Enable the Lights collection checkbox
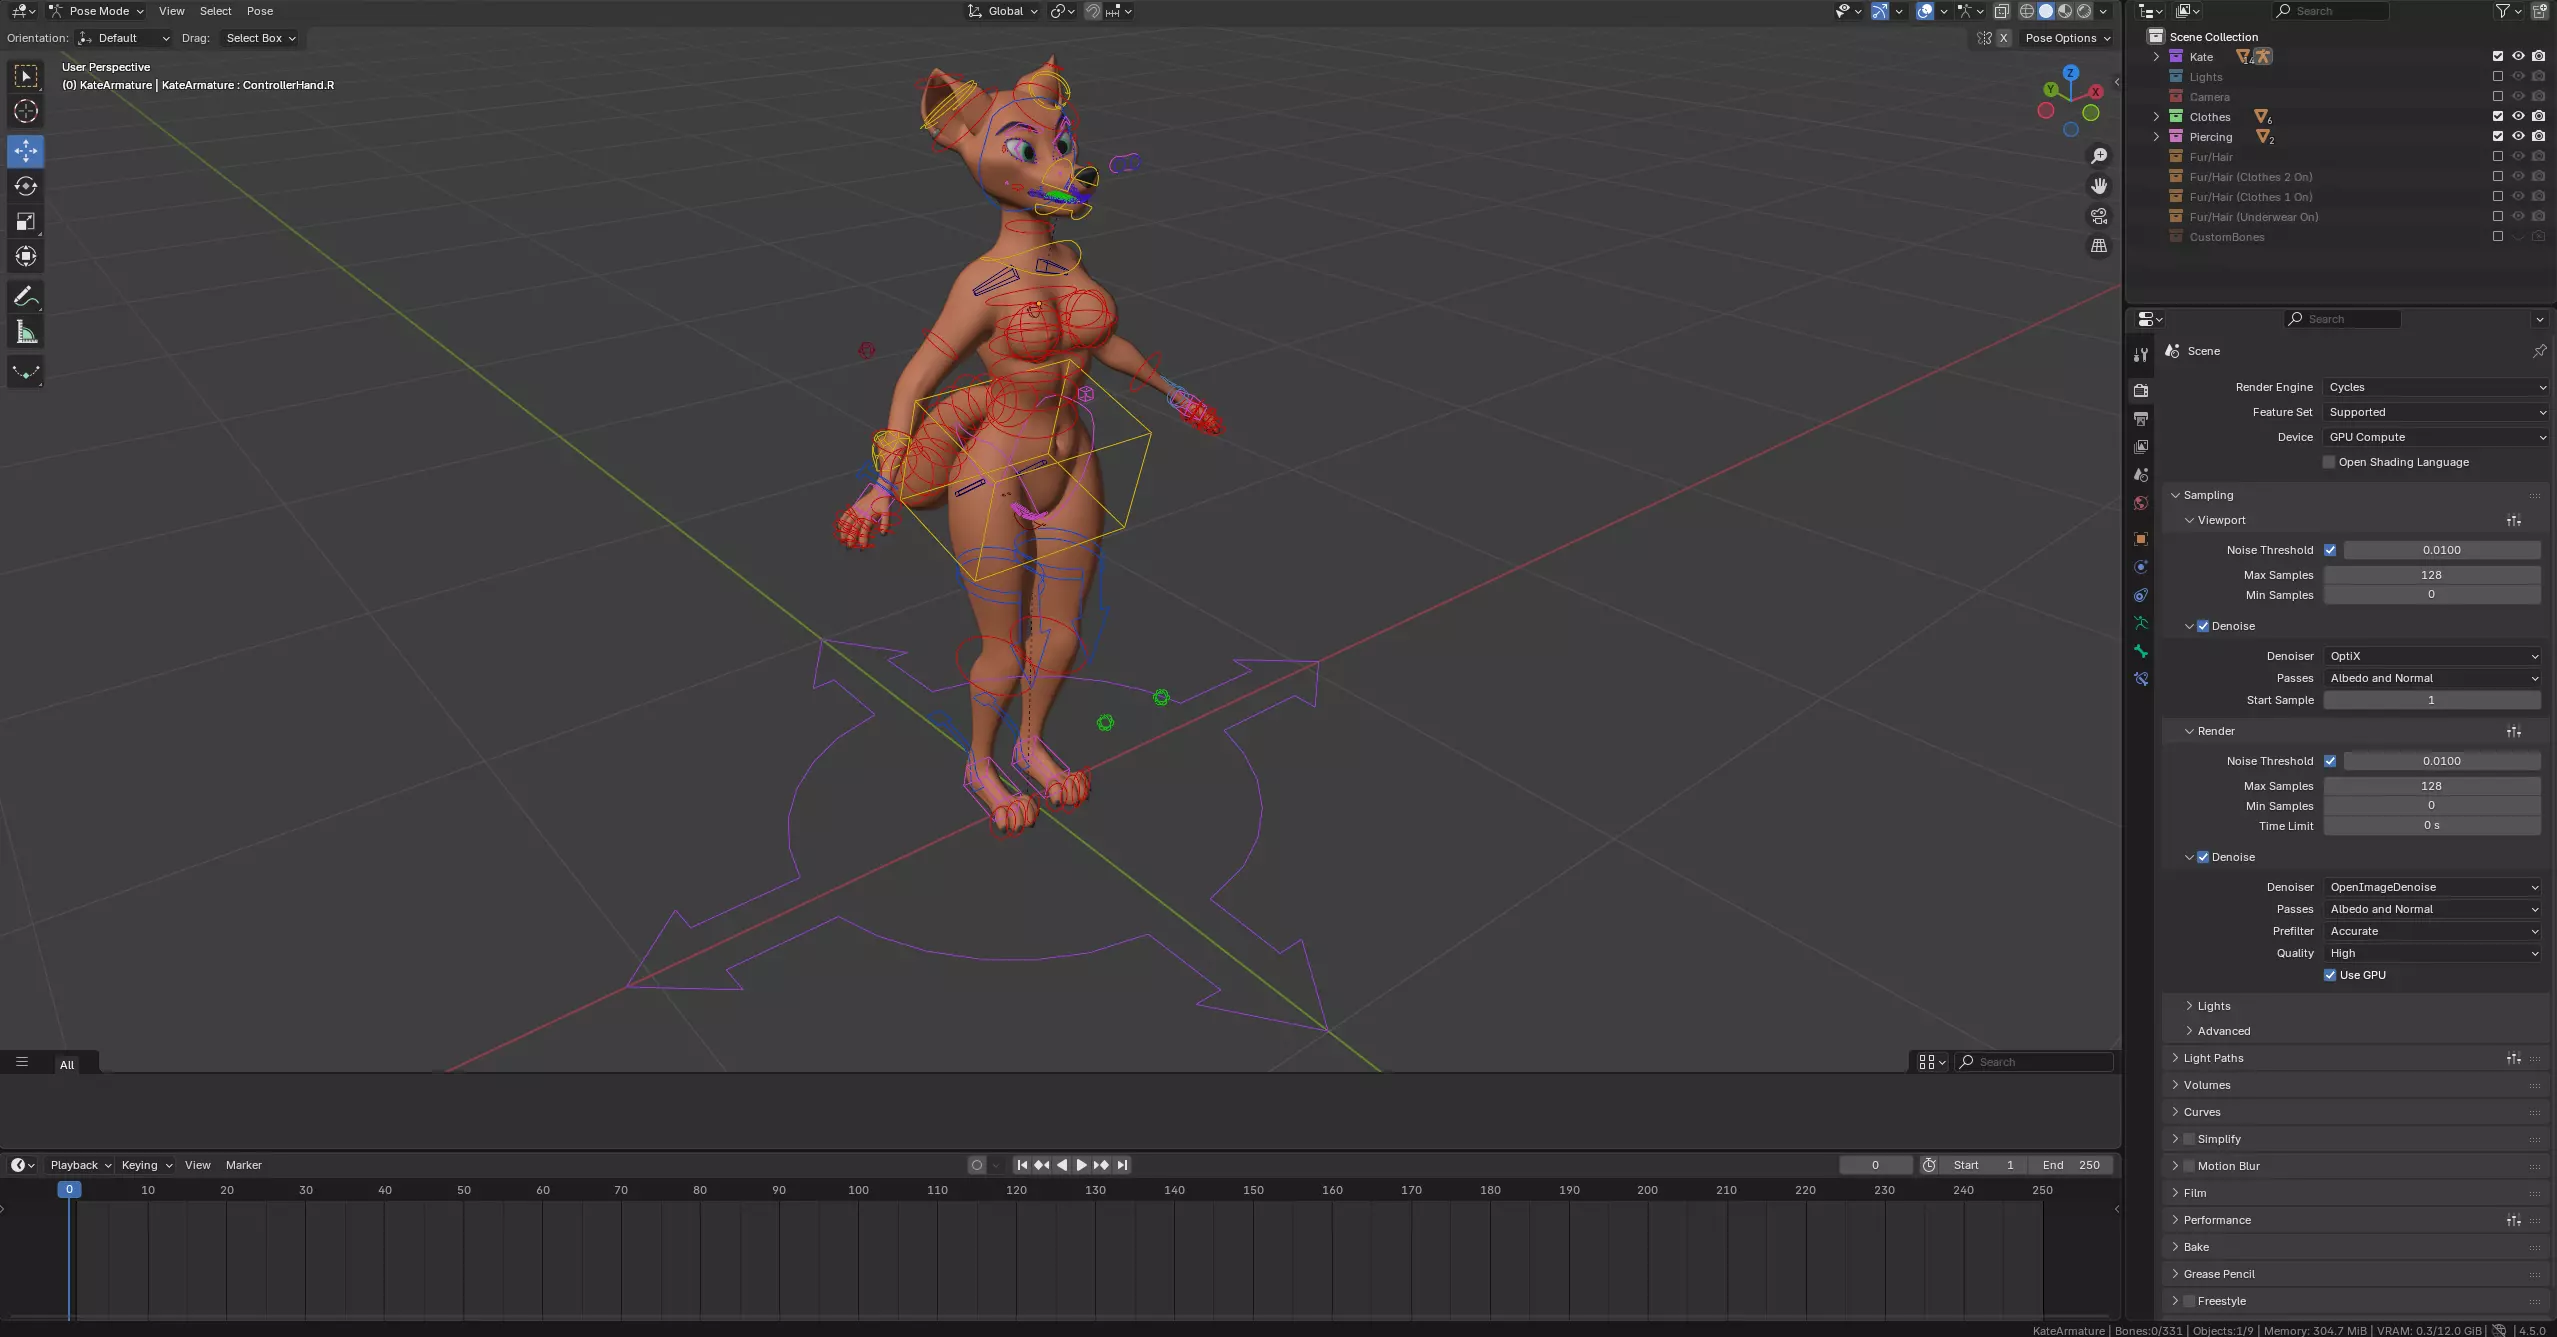Image resolution: width=2557 pixels, height=1337 pixels. coord(2498,76)
